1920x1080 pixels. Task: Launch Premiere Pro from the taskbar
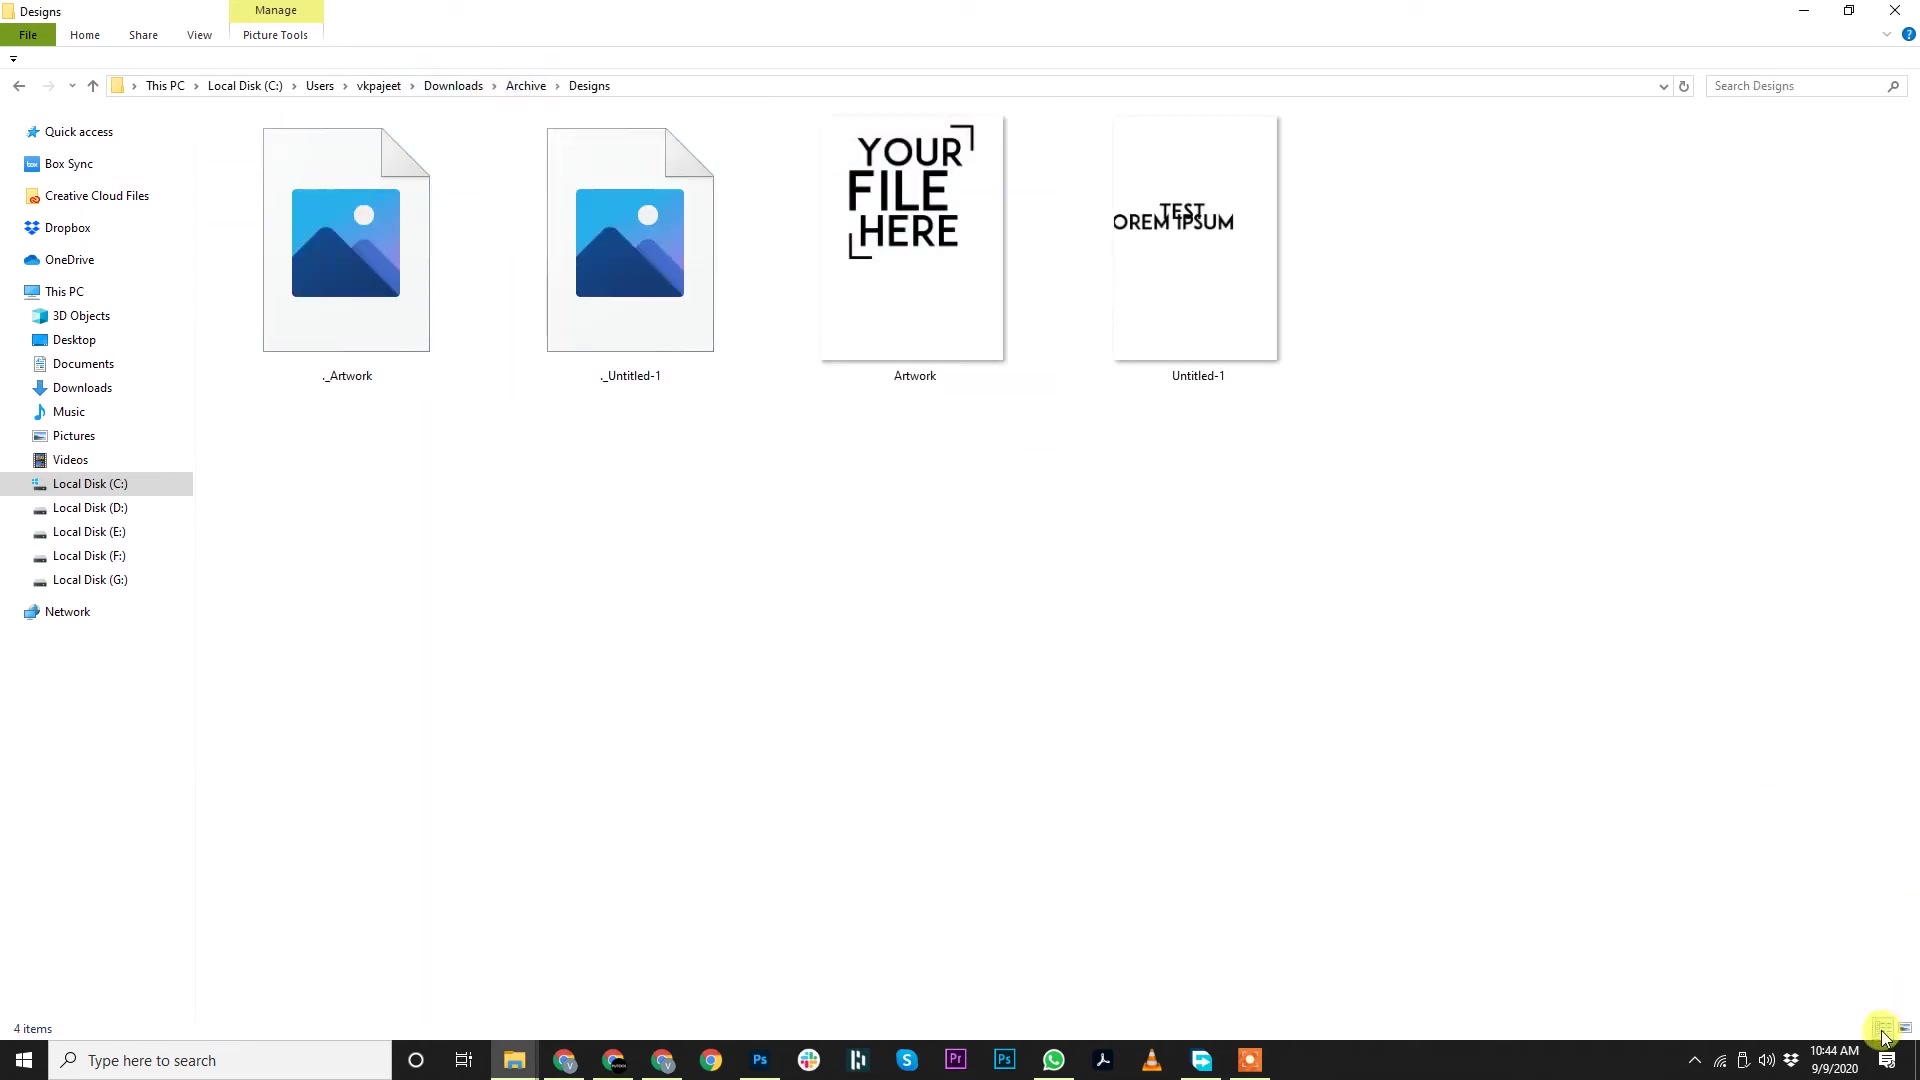[955, 1060]
